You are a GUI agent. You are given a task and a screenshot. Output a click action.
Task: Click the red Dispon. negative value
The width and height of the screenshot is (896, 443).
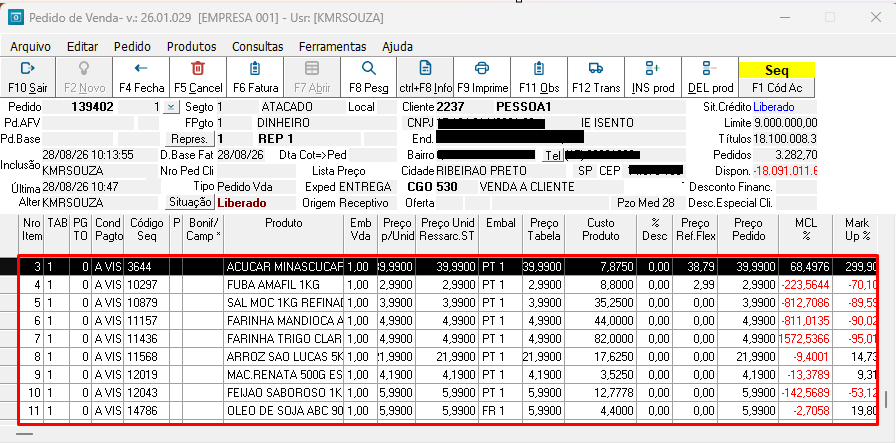(785, 171)
